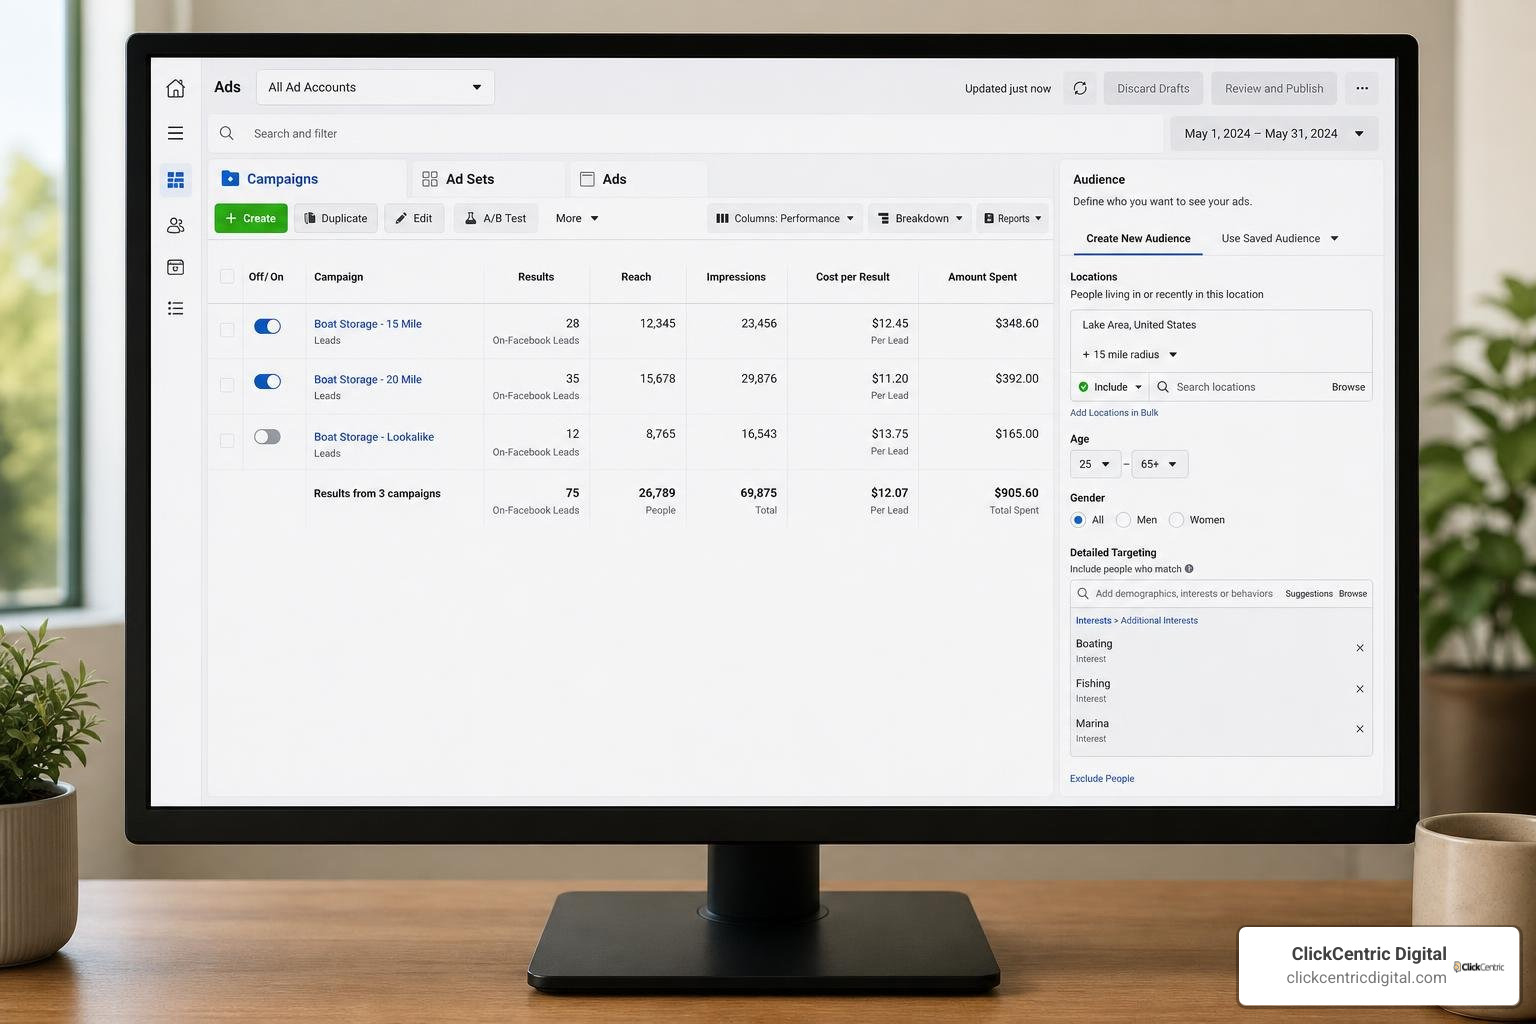Toggle off Boat Storage - 20 Mile campaign
Image resolution: width=1536 pixels, height=1024 pixels.
click(x=267, y=381)
